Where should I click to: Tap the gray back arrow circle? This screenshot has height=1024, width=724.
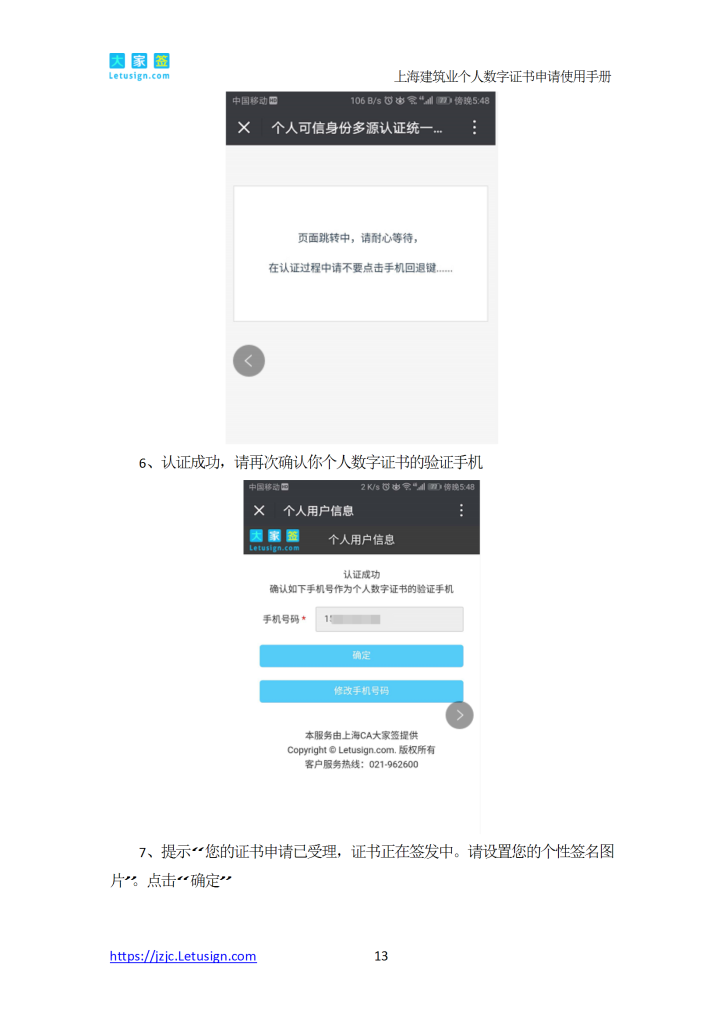coord(249,360)
